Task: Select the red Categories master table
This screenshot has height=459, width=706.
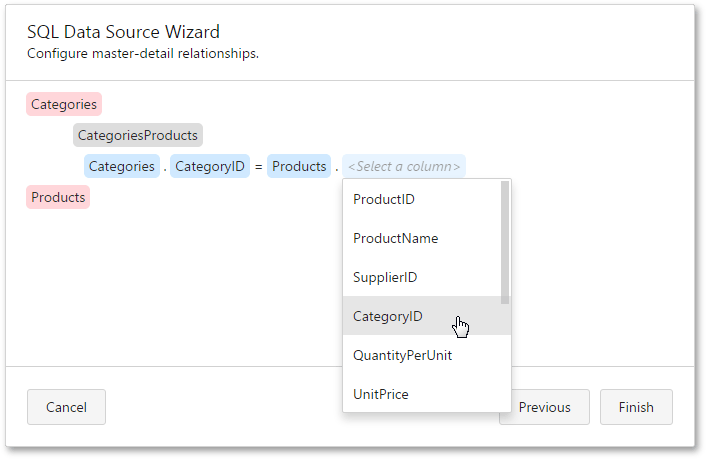Action: click(x=64, y=104)
